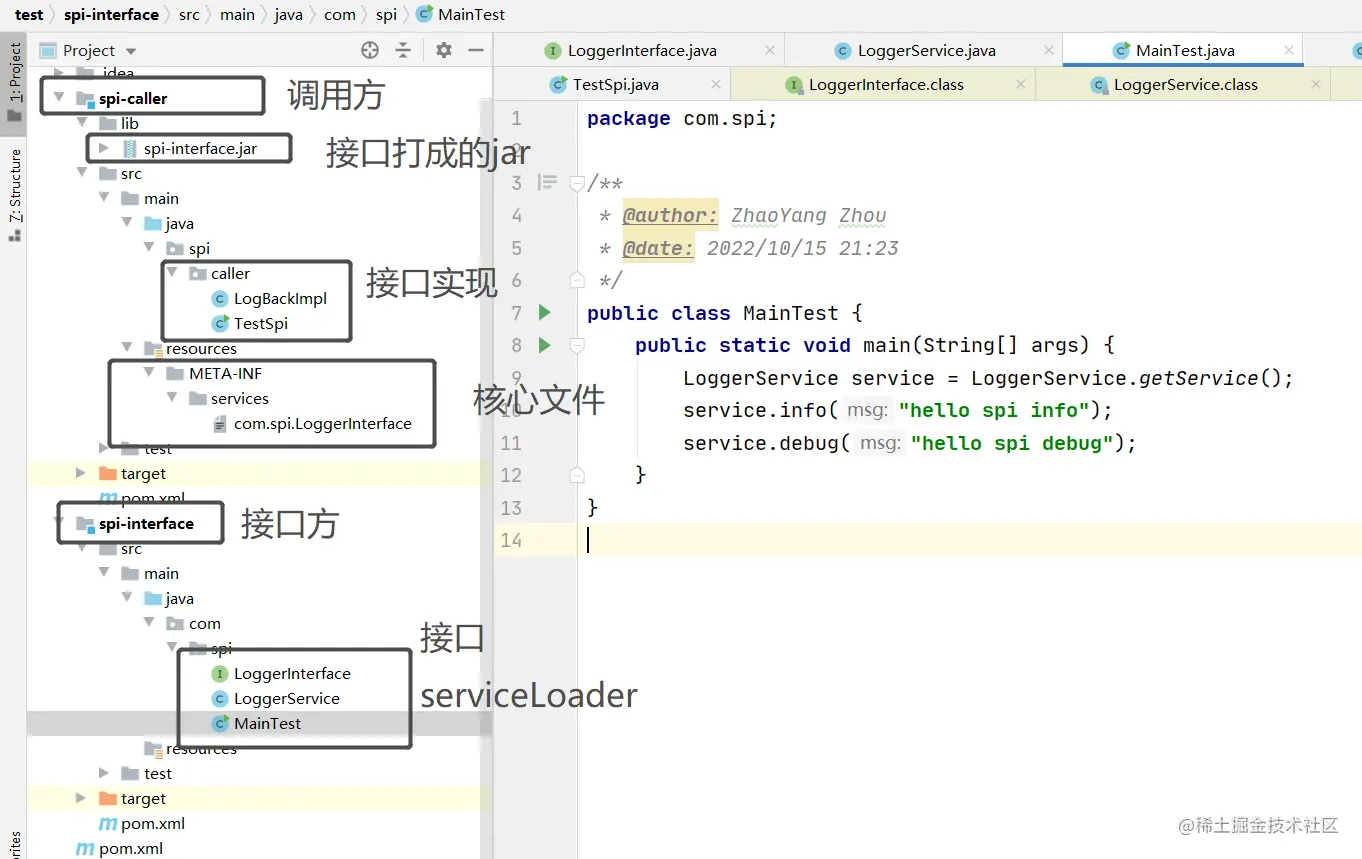This screenshot has height=859, width=1362.
Task: Open the LoggerInterface.class tab
Action: pyautogui.click(x=886, y=84)
